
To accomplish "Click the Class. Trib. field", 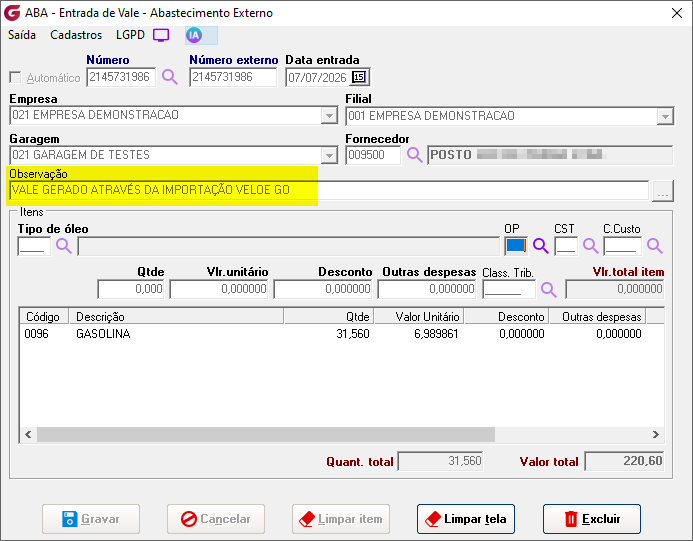I will 509,290.
